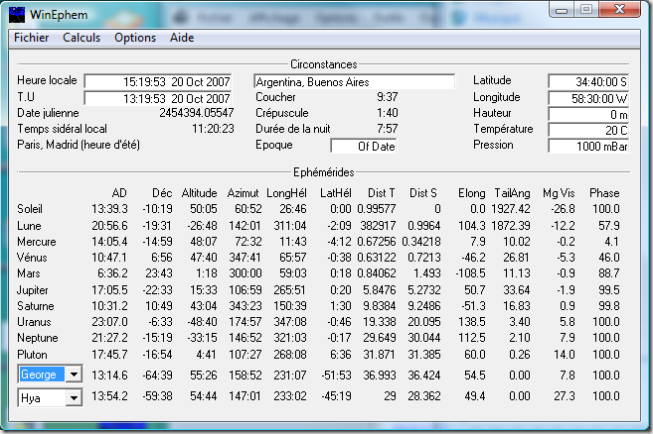This screenshot has width=653, height=434.
Task: Open the Options menu
Action: [135, 38]
